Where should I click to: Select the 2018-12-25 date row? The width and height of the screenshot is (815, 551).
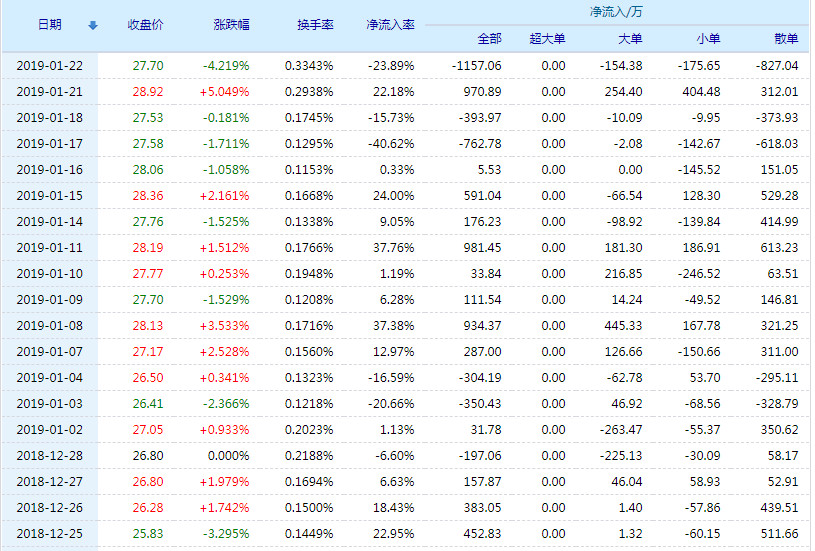click(49, 534)
